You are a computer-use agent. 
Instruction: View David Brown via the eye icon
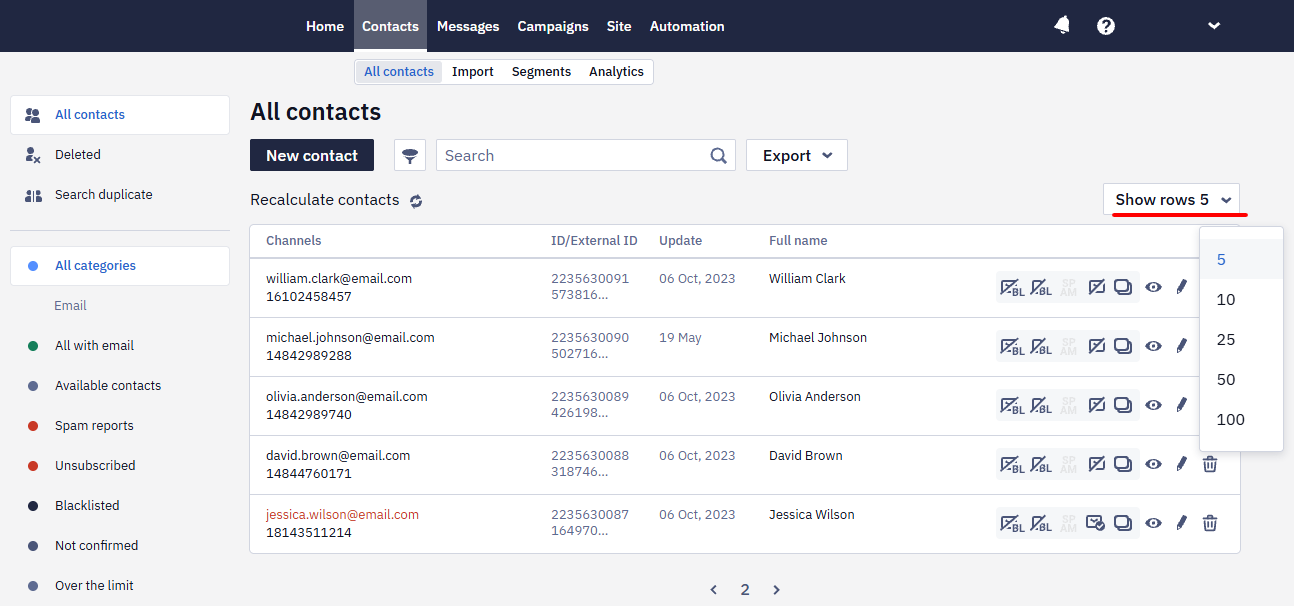tap(1153, 464)
